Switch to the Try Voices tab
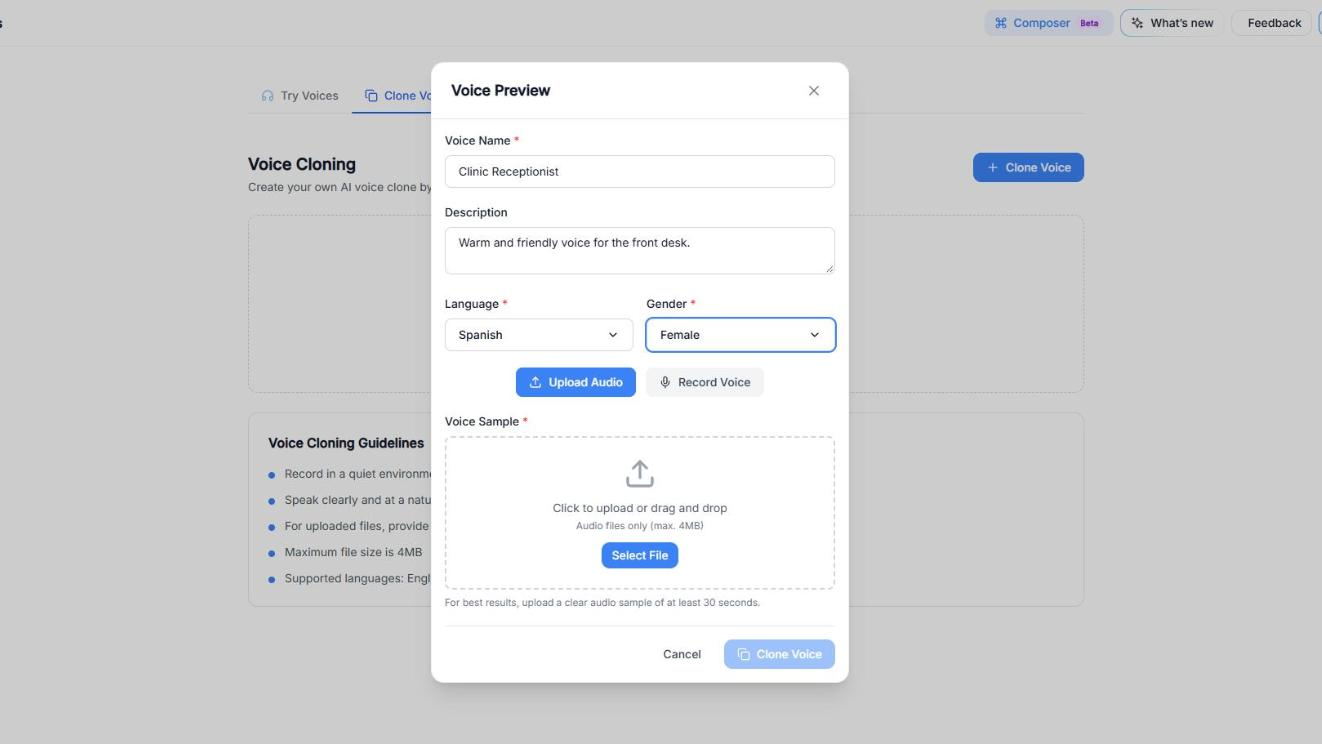Screen dimensions: 1322x744 (x=300, y=96)
